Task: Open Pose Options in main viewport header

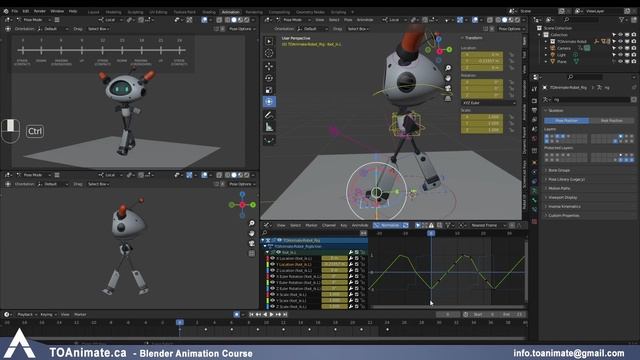Action: [x=512, y=29]
